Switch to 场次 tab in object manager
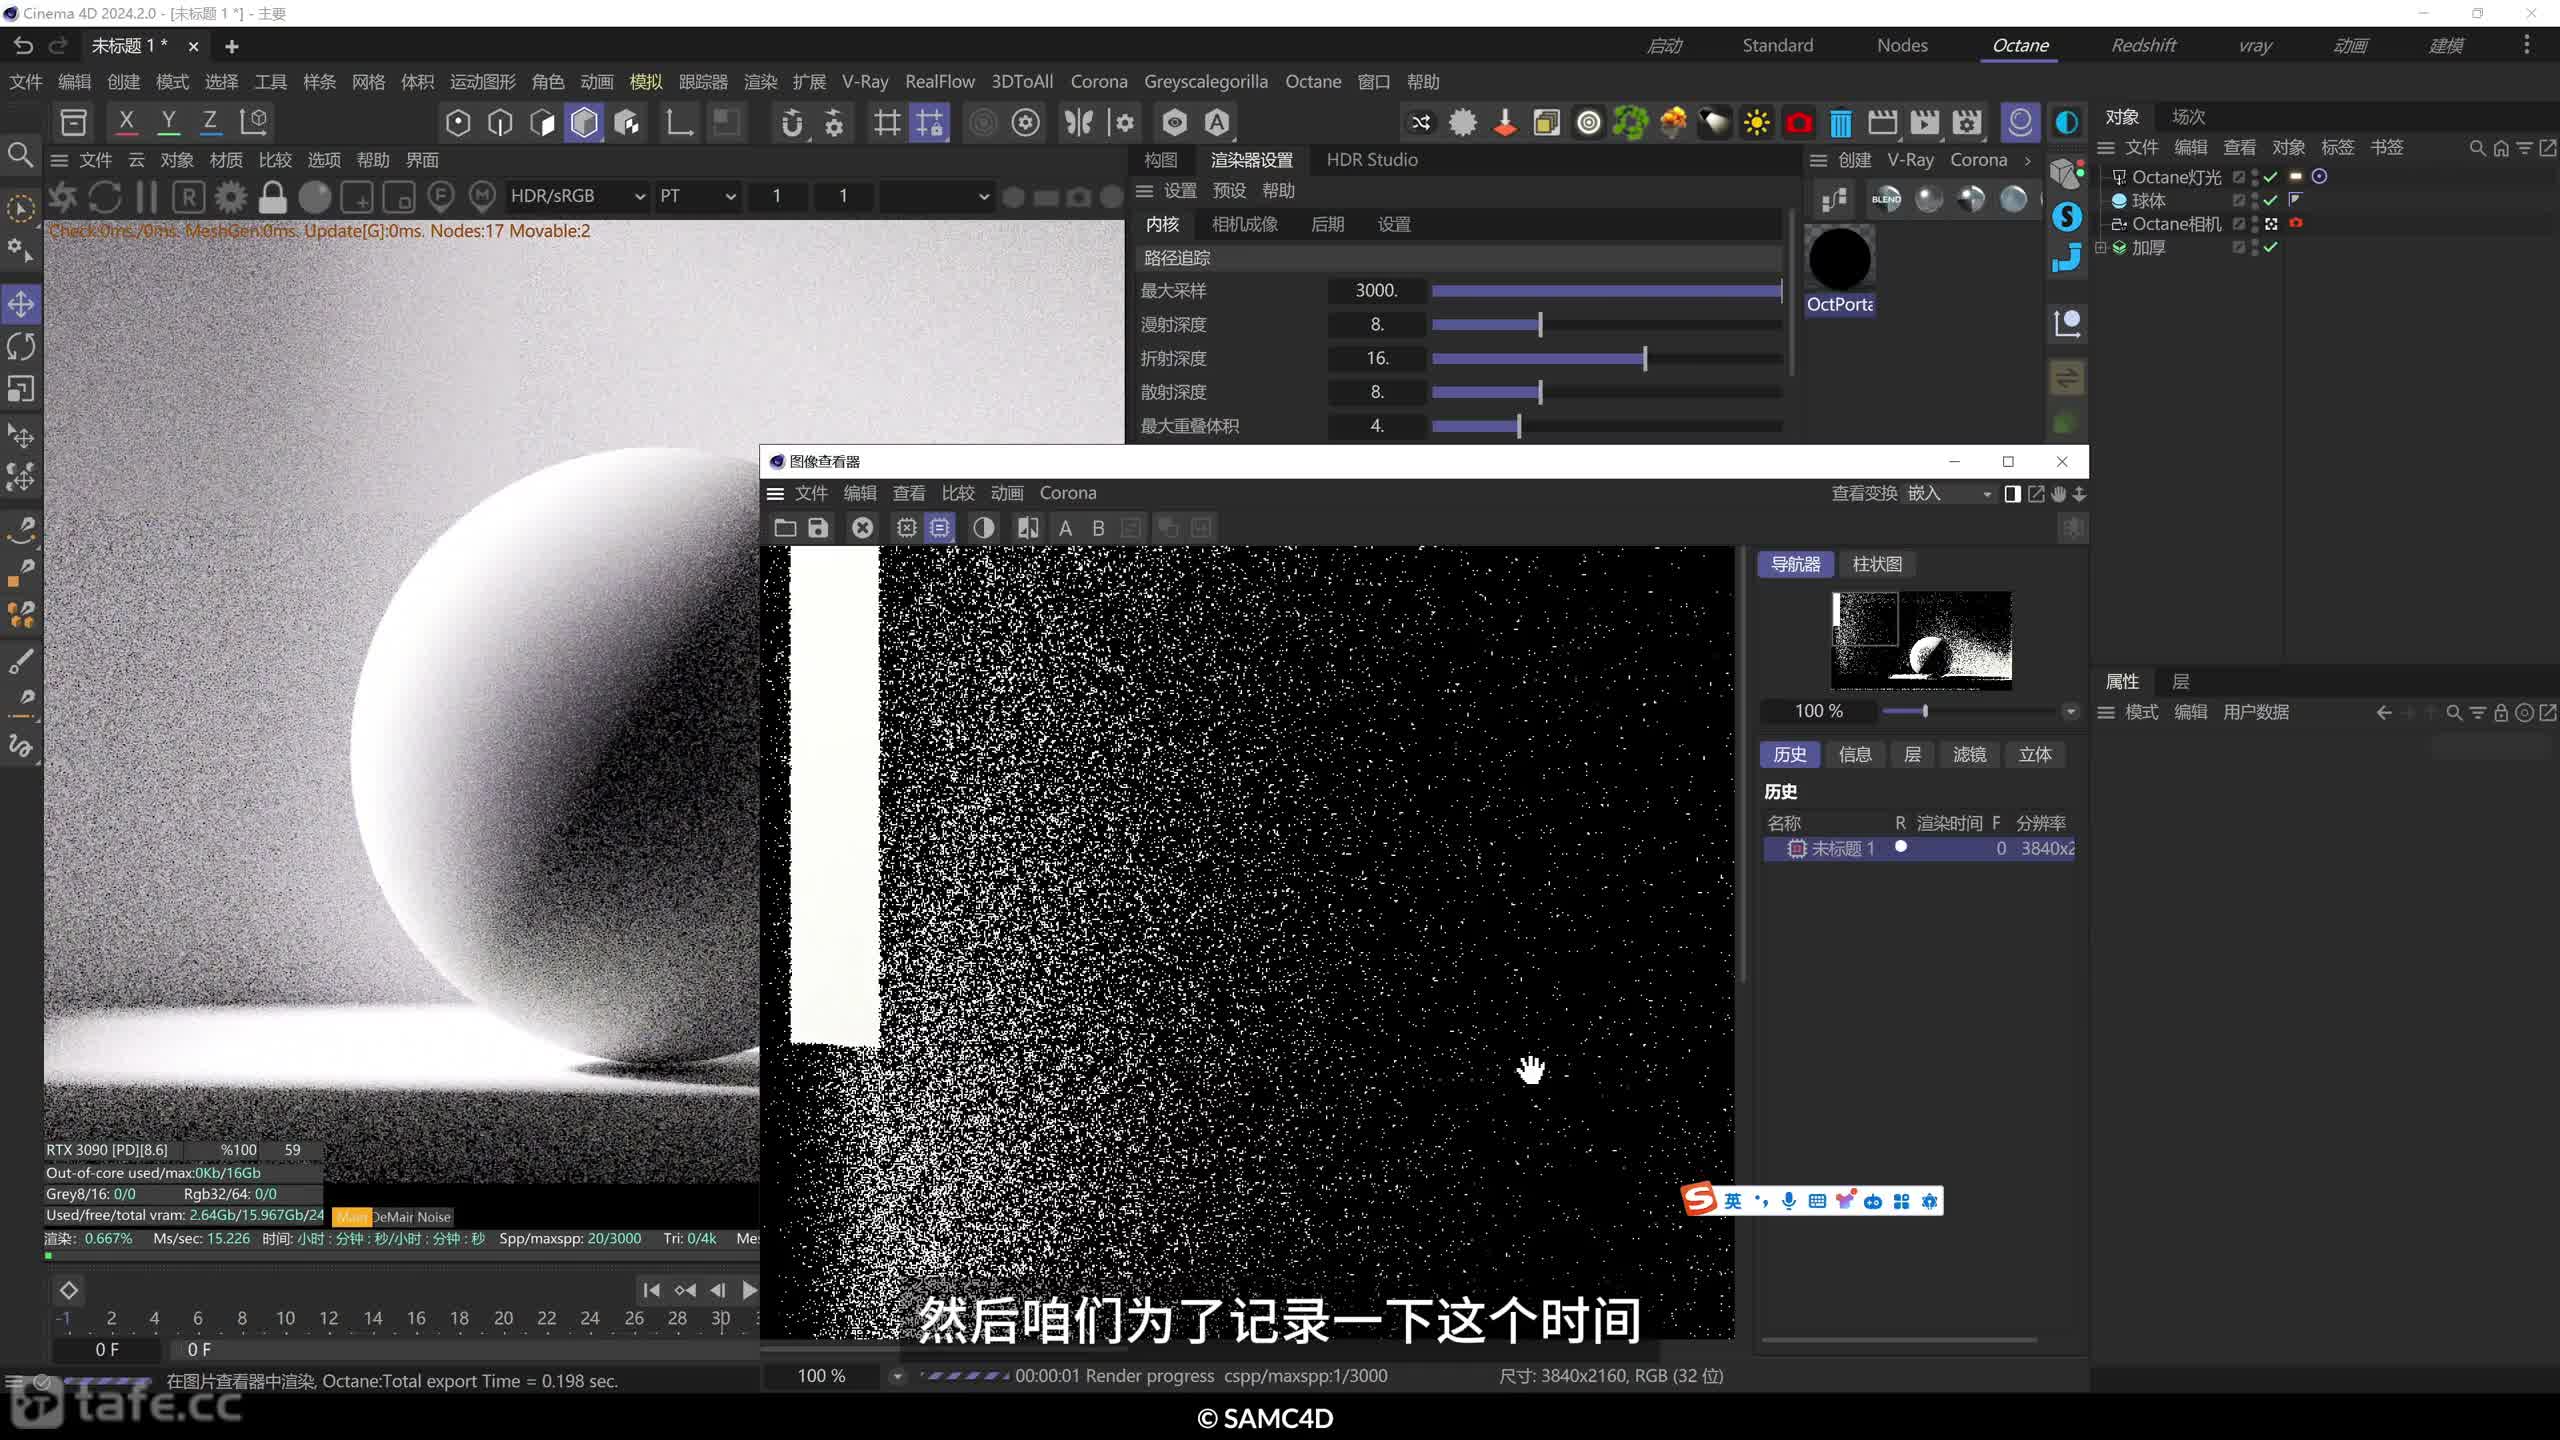Screen dimensions: 2560x1440 tap(2188, 117)
